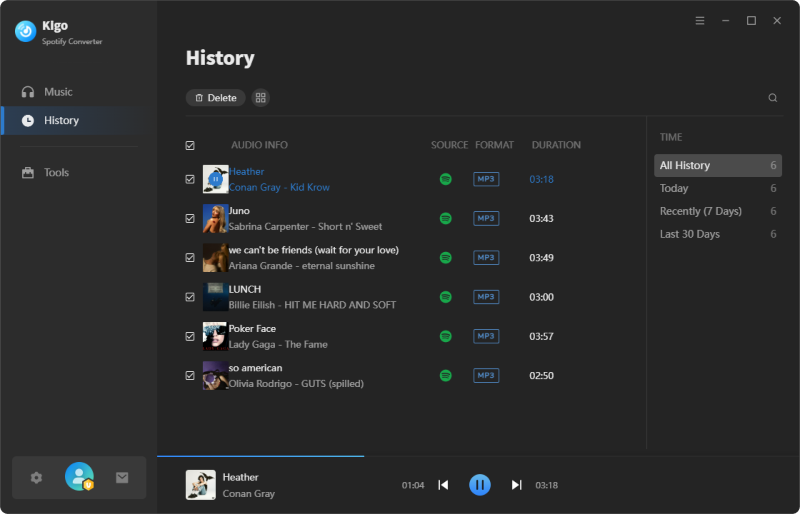Pause via Heather album thumbnail in list
Screen dimensions: 800x514
coord(215,179)
